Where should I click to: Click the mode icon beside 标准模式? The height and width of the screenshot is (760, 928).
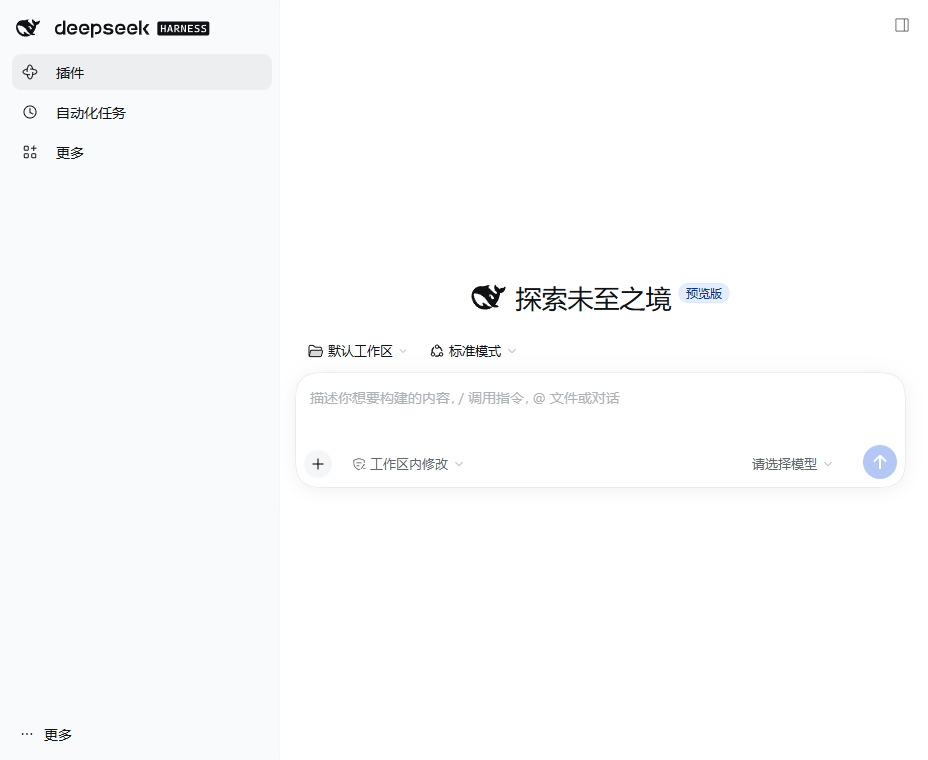point(437,351)
